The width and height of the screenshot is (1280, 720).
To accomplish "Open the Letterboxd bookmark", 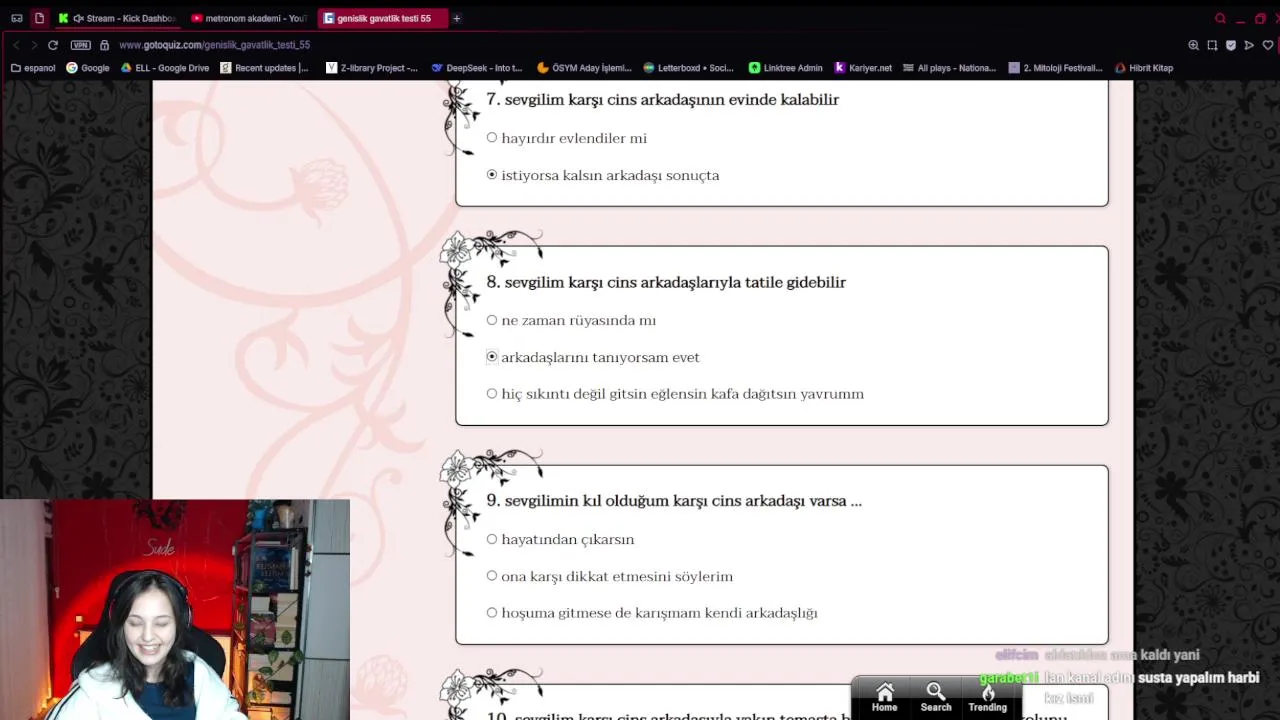I will (688, 68).
